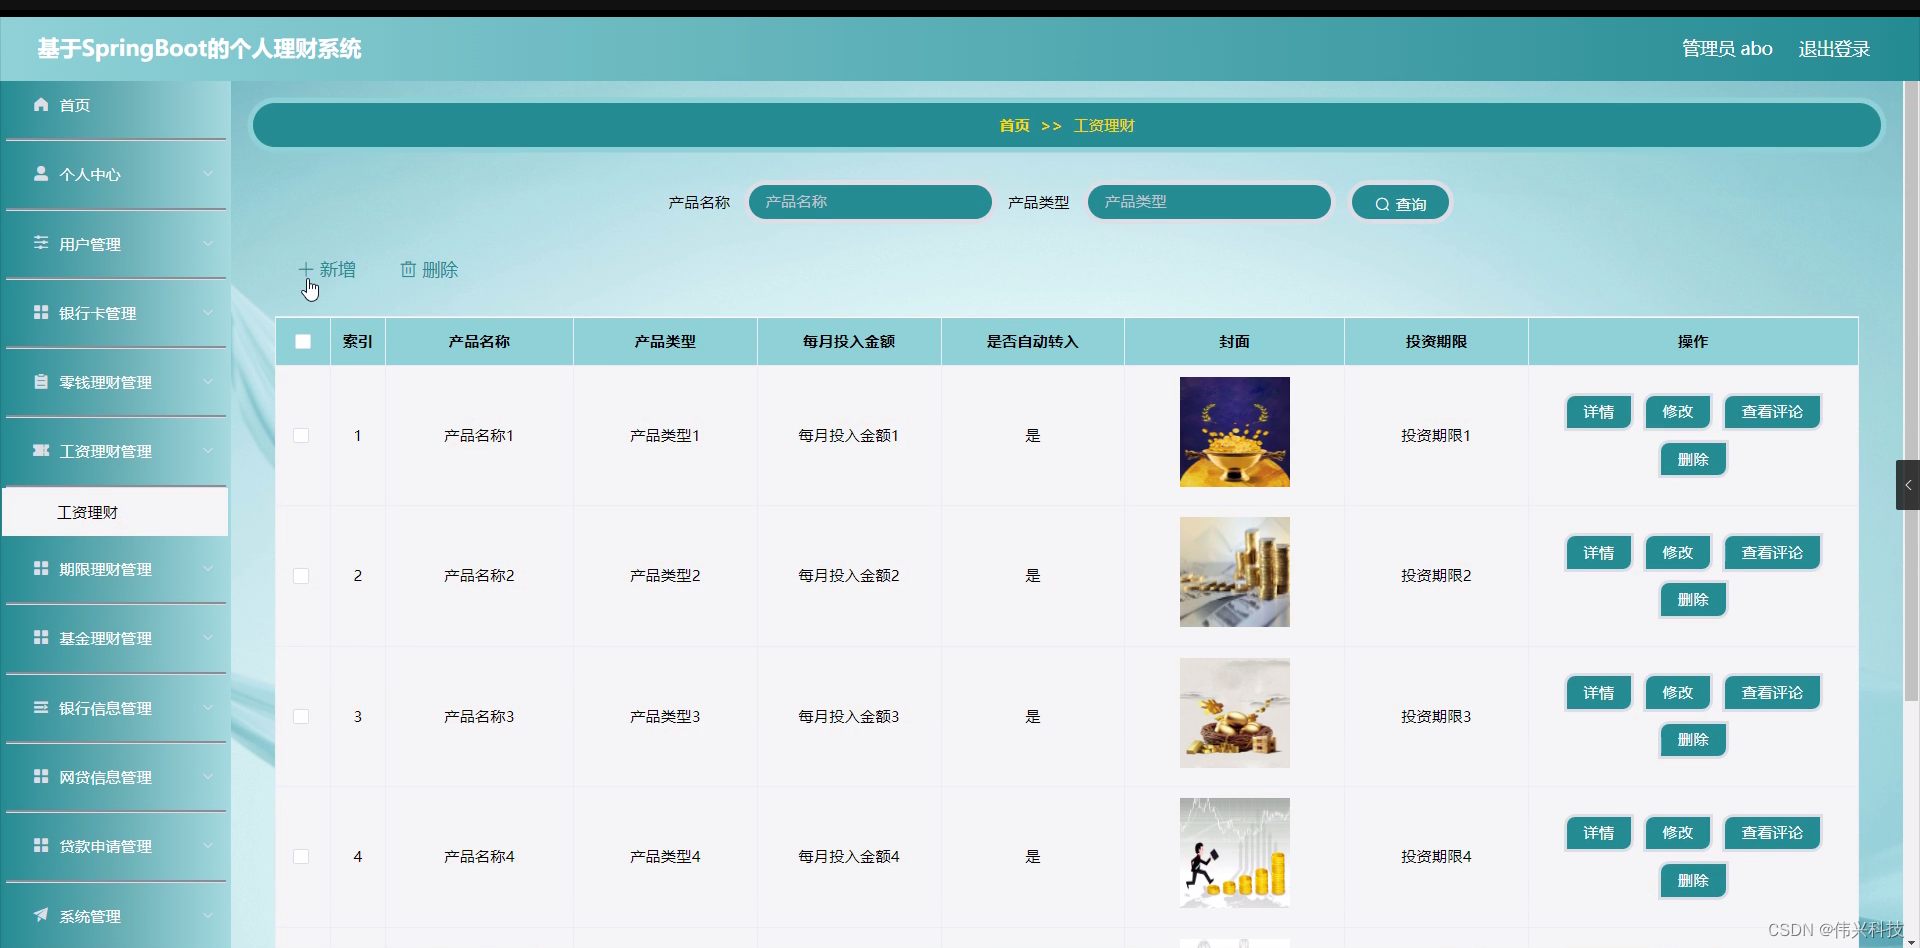
Task: Check the row checkbox for 产品名称1
Action: 301,435
